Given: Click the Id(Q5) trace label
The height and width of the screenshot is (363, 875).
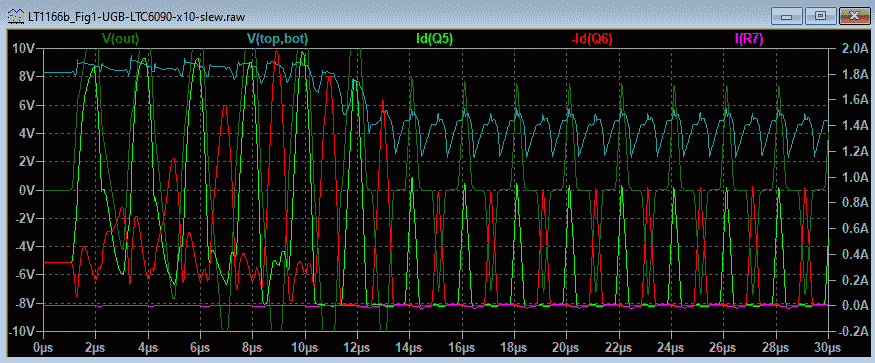Looking at the screenshot, I should pos(435,39).
